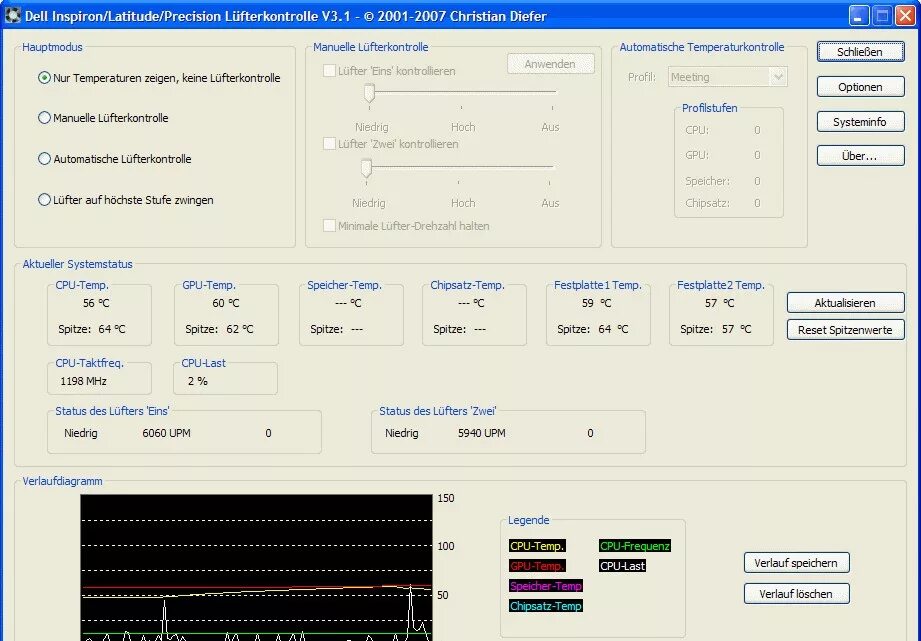
Task: Click the CPU-Last value '2 %'
Action: pyautogui.click(x=198, y=381)
